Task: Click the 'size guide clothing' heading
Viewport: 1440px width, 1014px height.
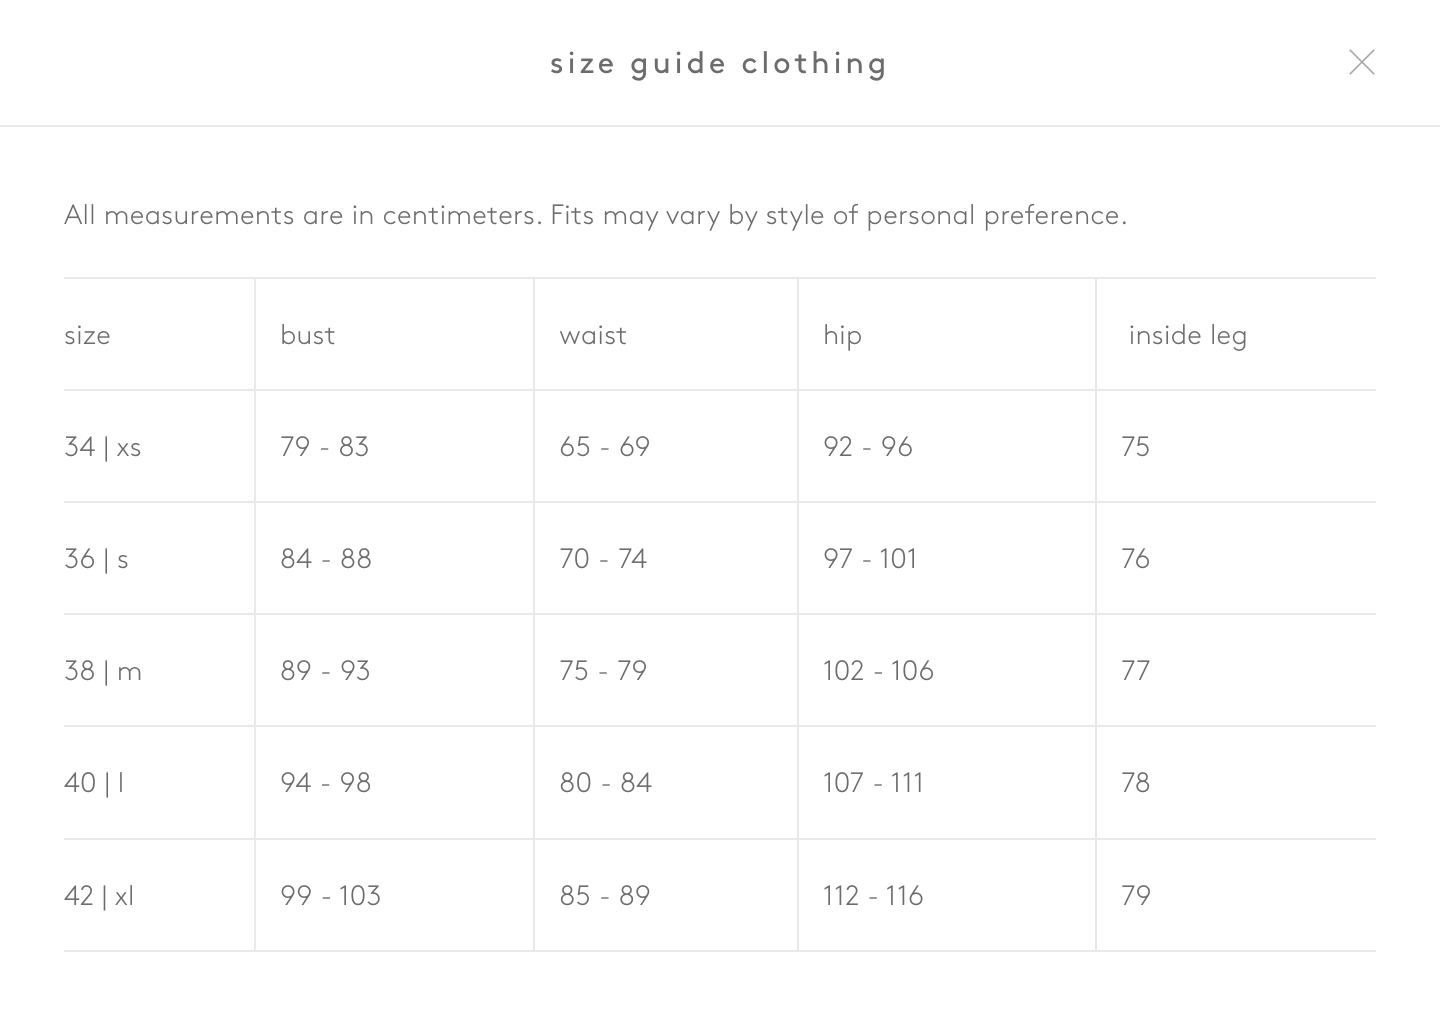Action: point(719,63)
